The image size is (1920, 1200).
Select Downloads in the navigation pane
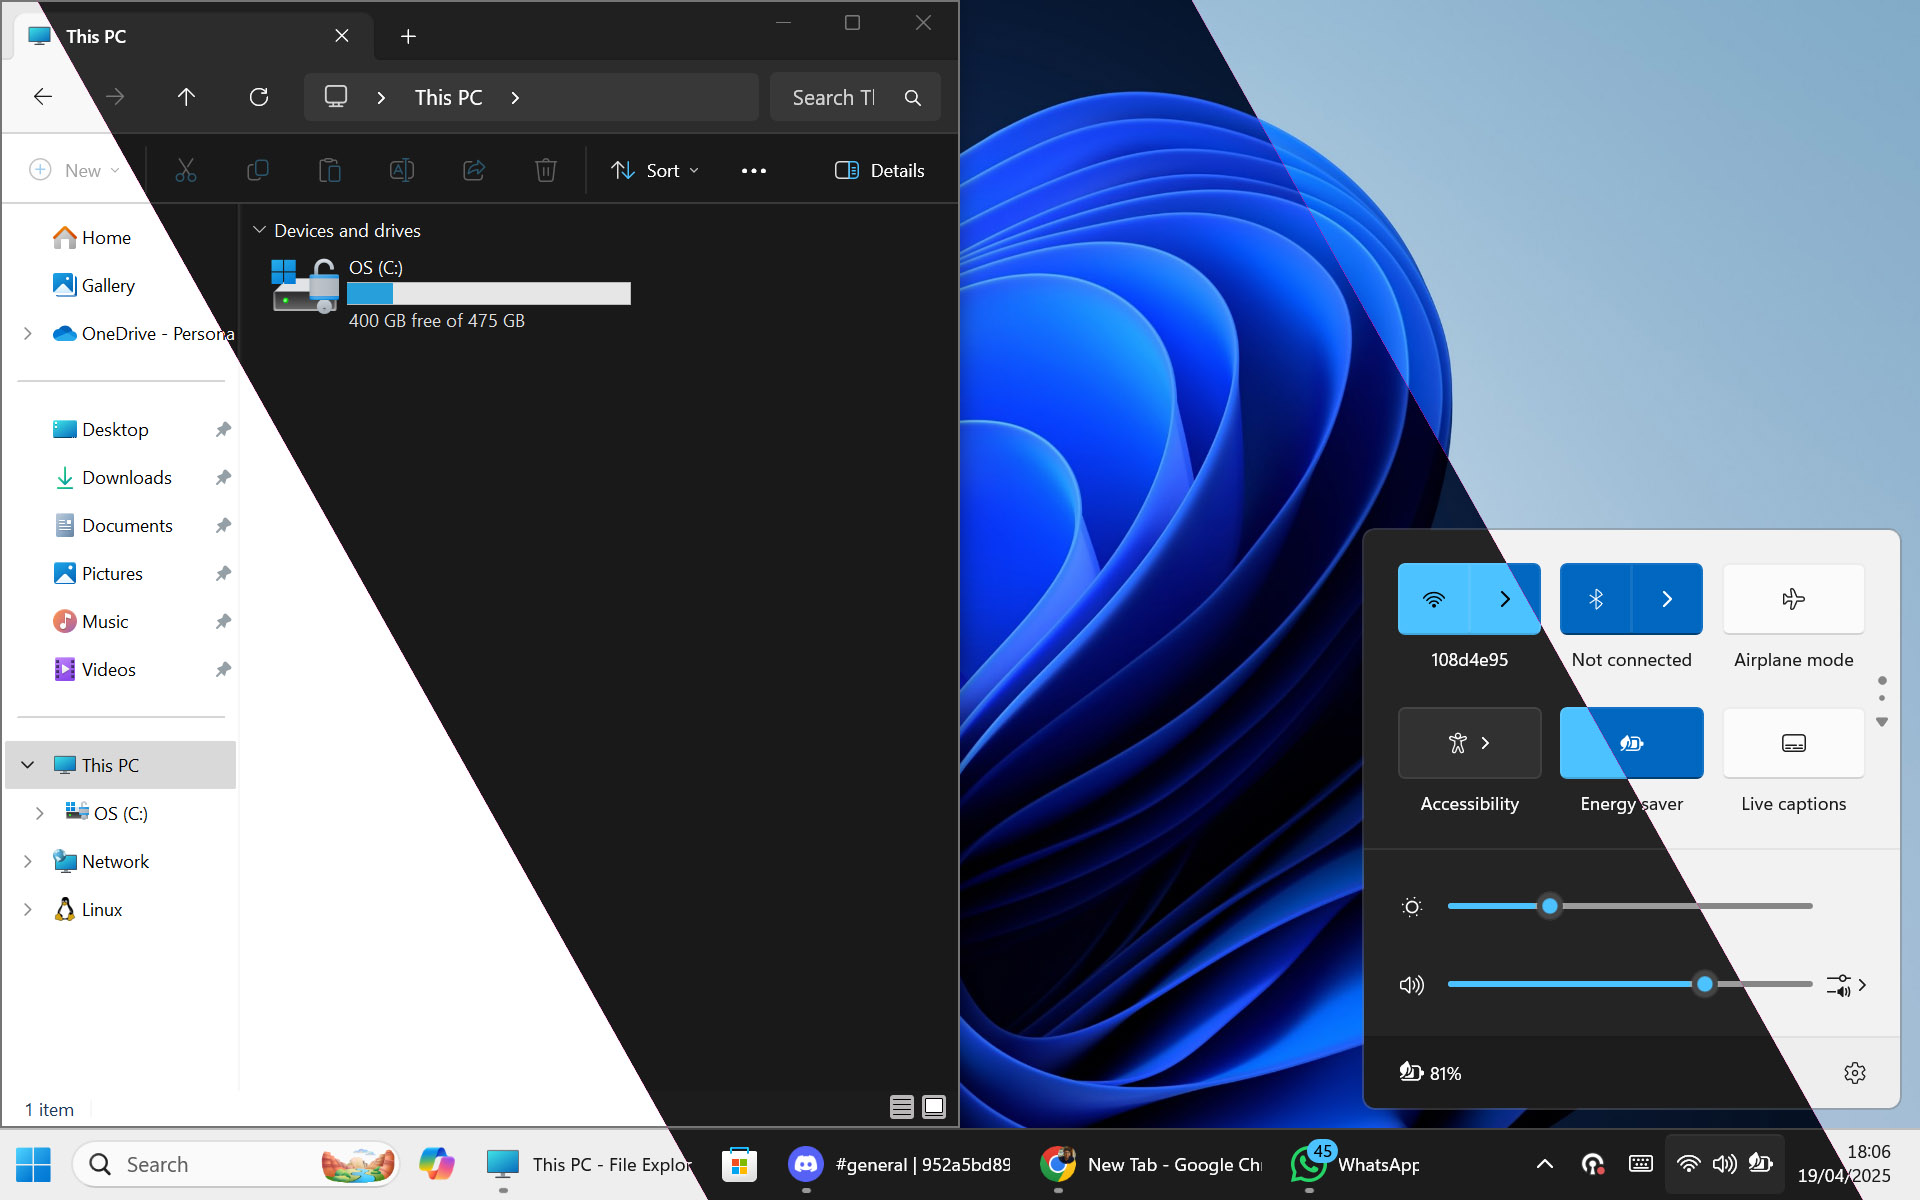pos(126,478)
